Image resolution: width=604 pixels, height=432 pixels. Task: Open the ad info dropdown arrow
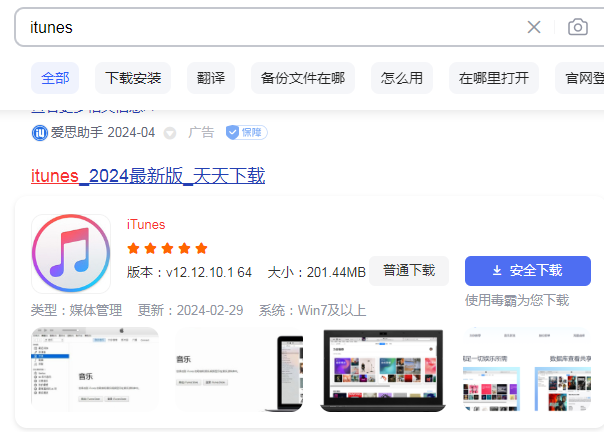coord(170,133)
